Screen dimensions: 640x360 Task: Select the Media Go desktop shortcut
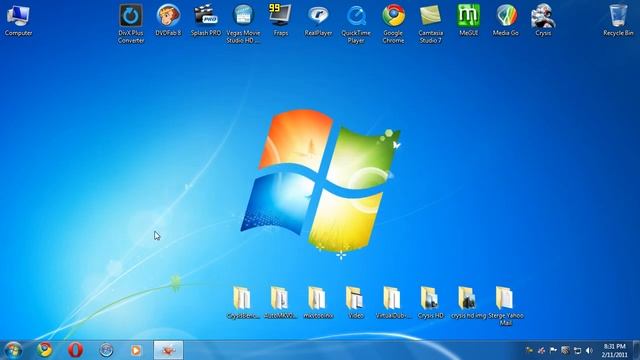pyautogui.click(x=506, y=20)
